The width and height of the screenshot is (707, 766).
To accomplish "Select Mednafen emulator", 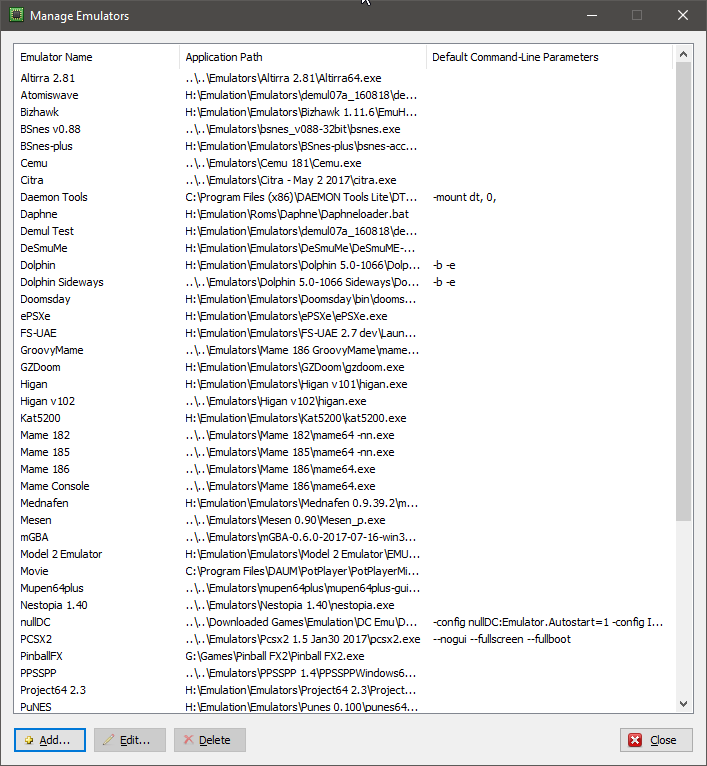I will (x=344, y=503).
